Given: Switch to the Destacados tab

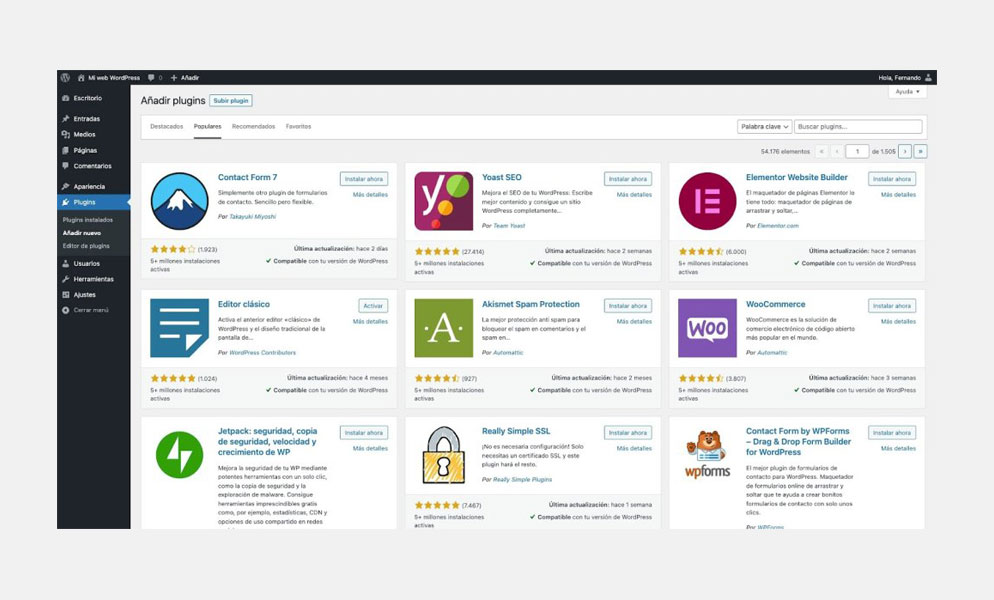Looking at the screenshot, I should 167,127.
